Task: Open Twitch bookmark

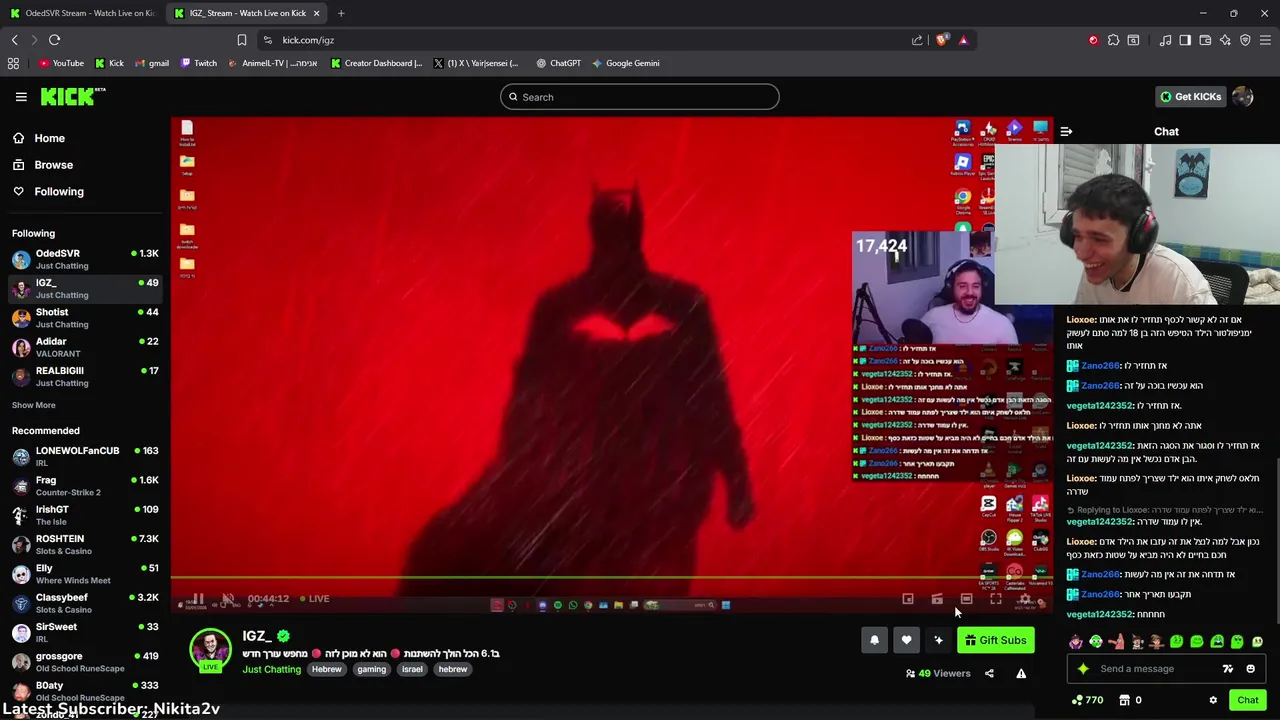Action: point(198,63)
